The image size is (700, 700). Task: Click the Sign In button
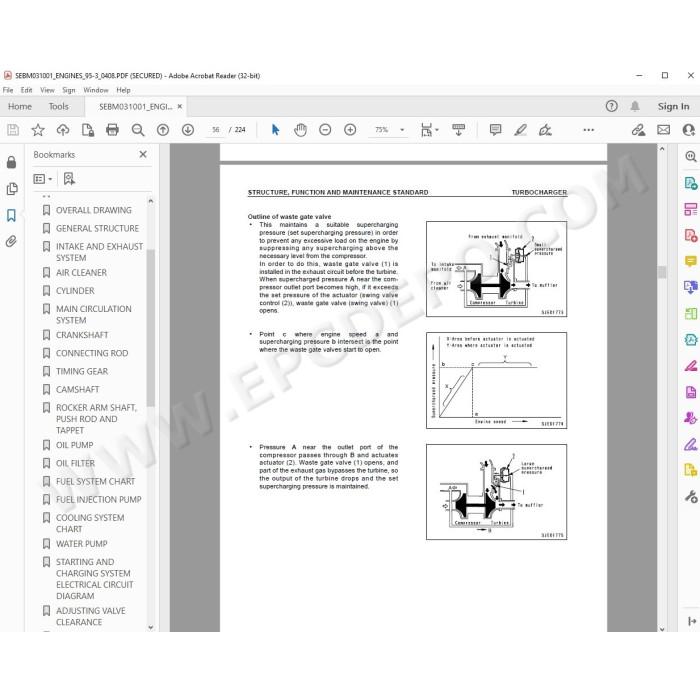pyautogui.click(x=673, y=106)
